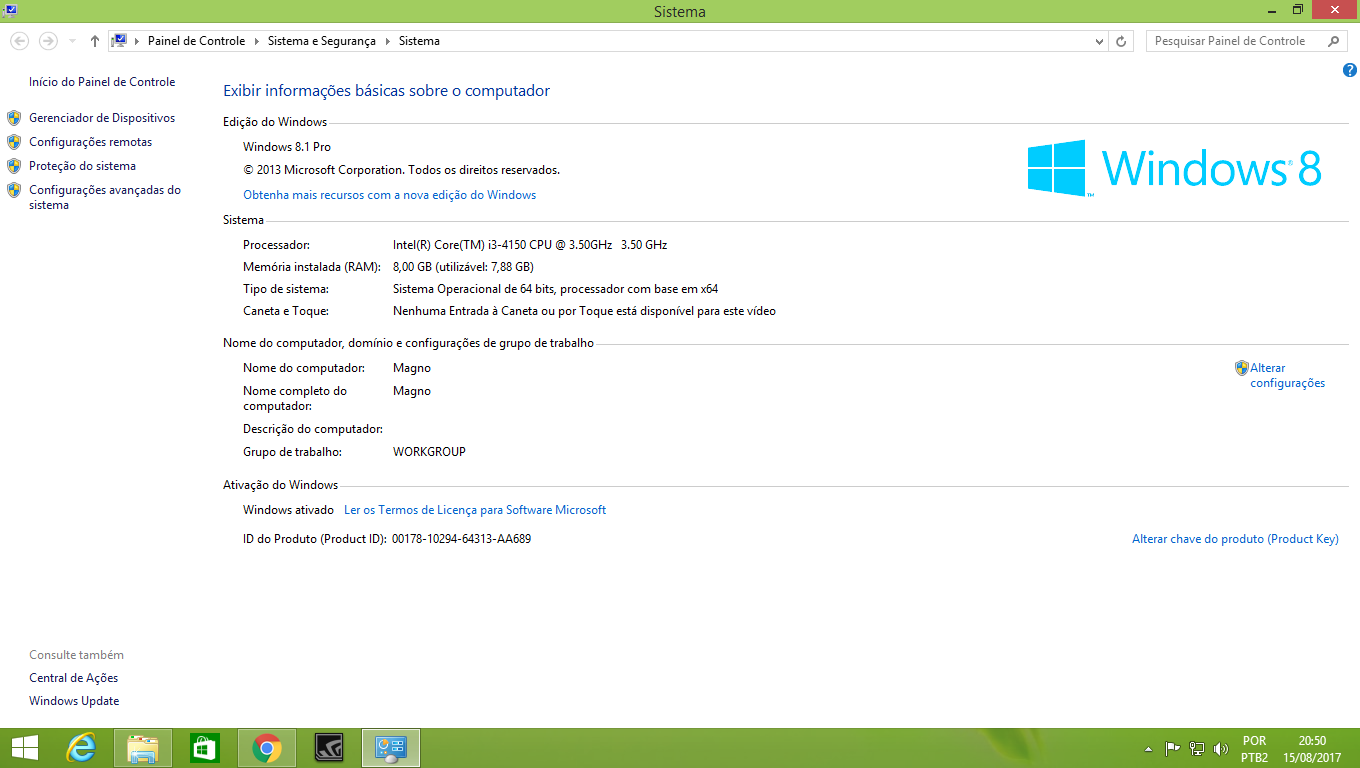
Task: Open Central de Ações link
Action: coord(74,678)
